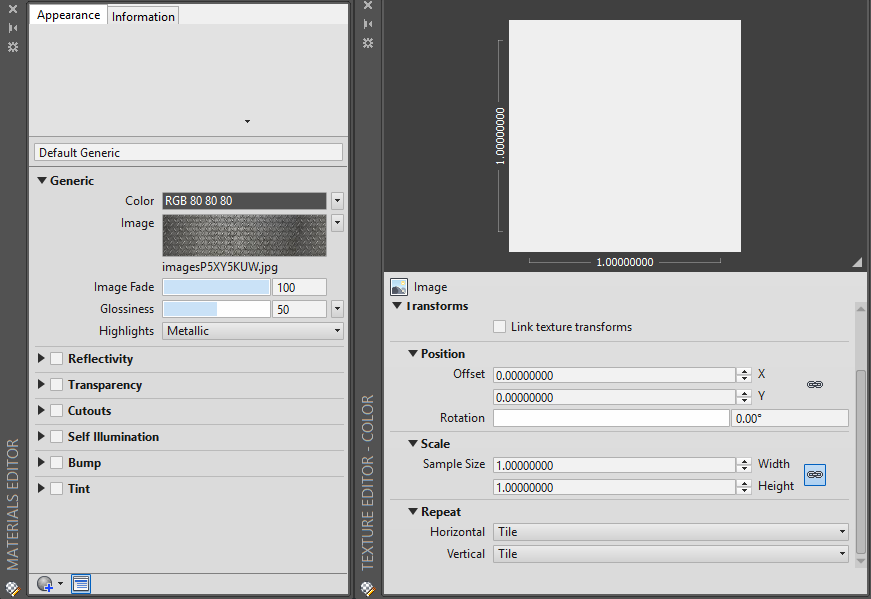Screen dimensions: 871x599
Task: Open the Highlights dropdown showing Metallic
Action: tap(338, 330)
